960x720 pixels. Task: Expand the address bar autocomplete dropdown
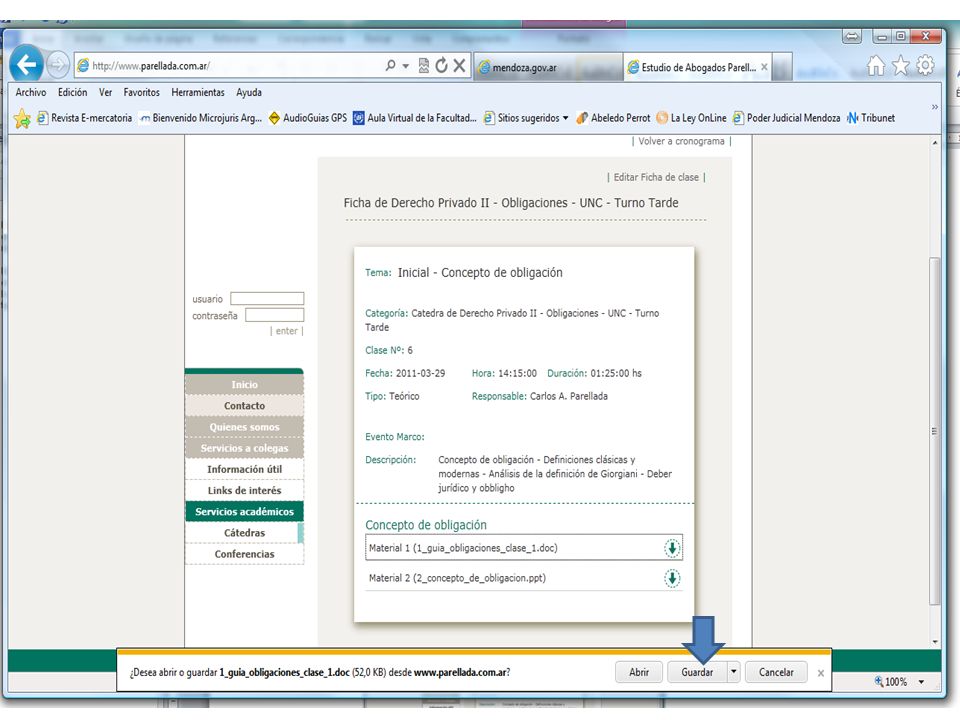(405, 66)
